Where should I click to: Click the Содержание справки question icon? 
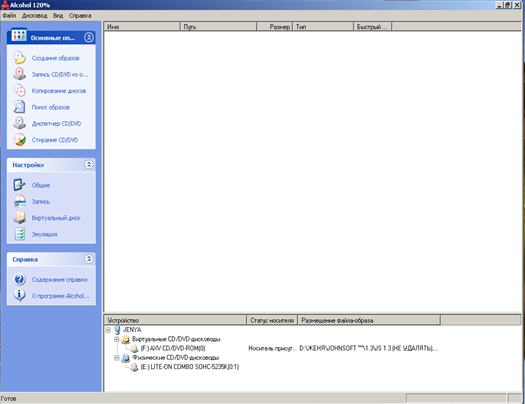(20, 279)
